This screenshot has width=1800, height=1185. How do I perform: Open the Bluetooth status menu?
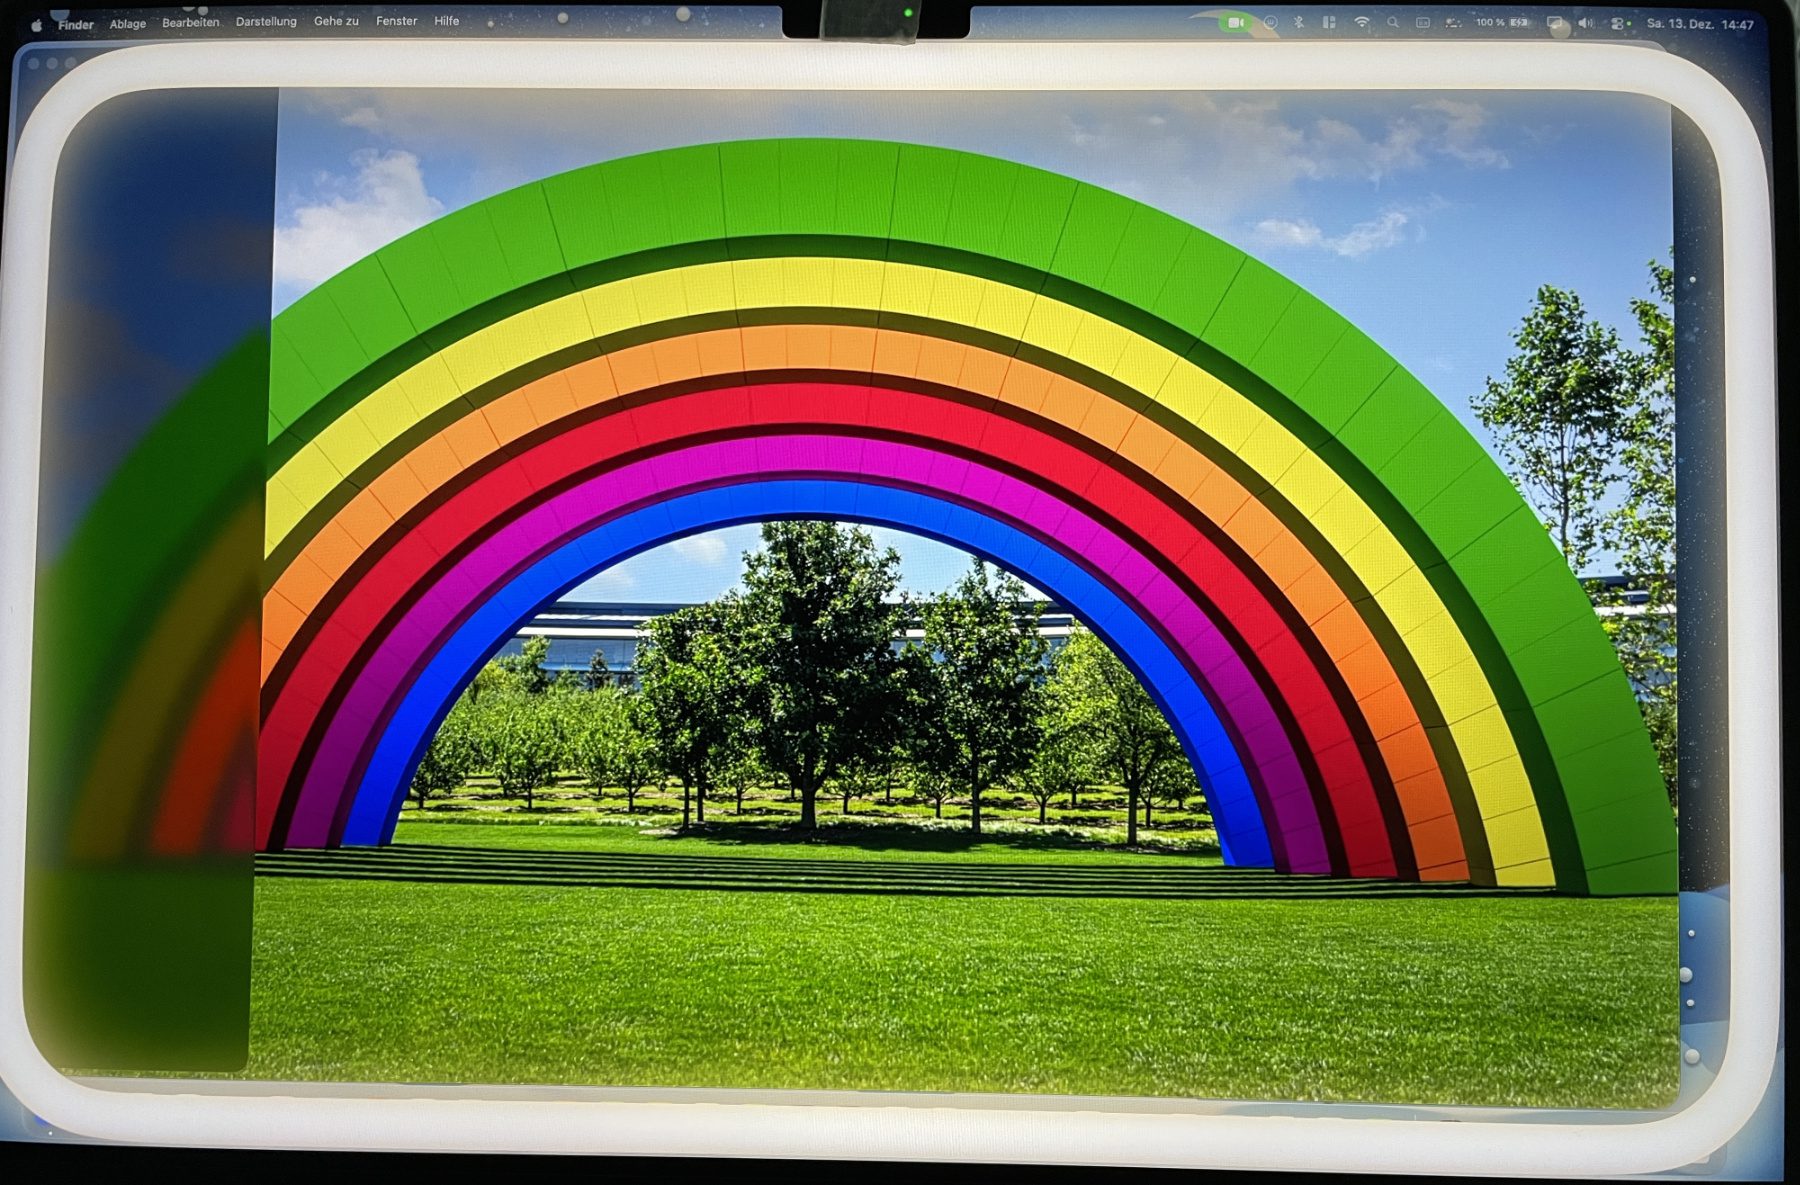[x=1299, y=22]
